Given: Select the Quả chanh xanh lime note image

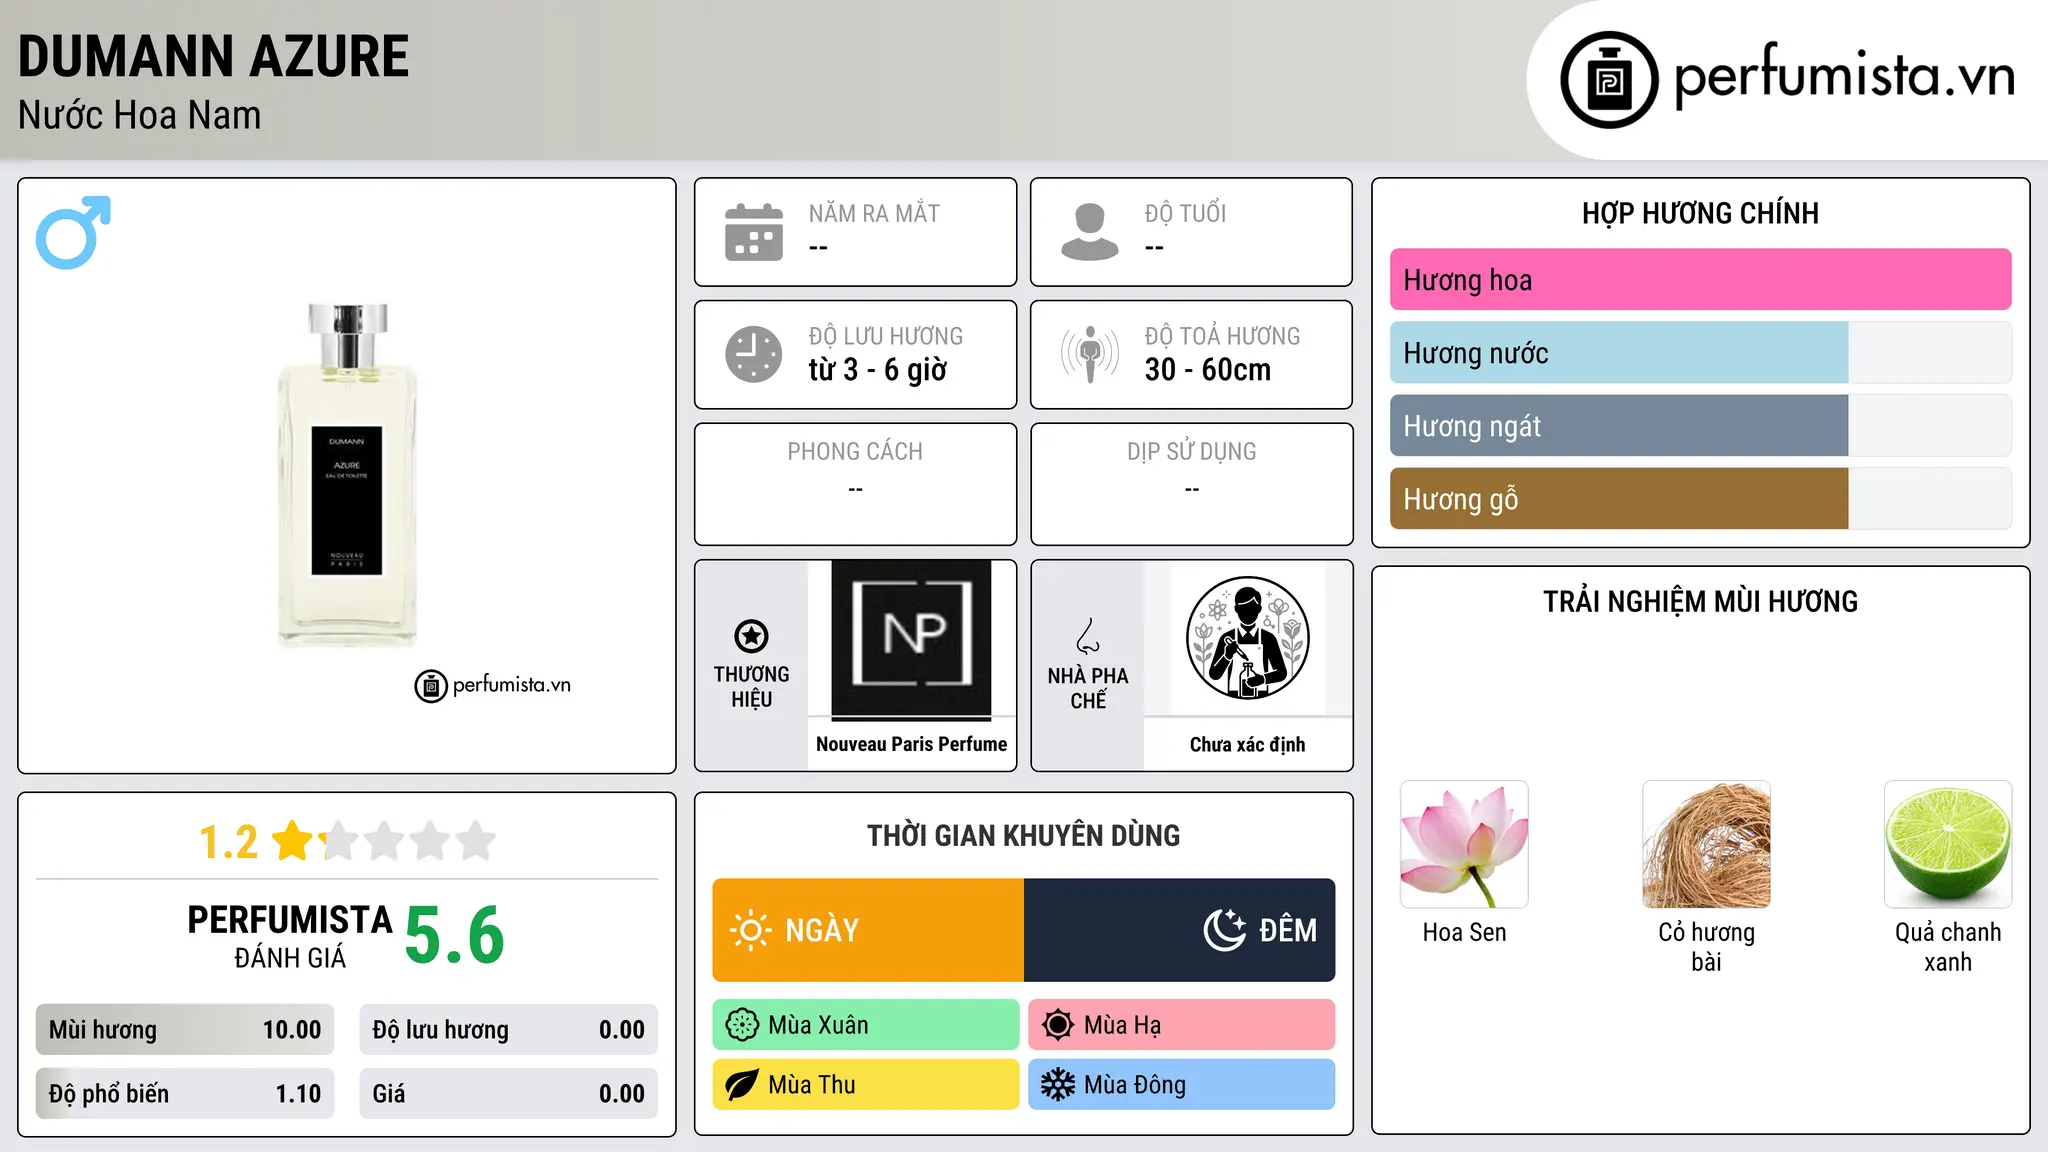Looking at the screenshot, I should [x=1948, y=845].
